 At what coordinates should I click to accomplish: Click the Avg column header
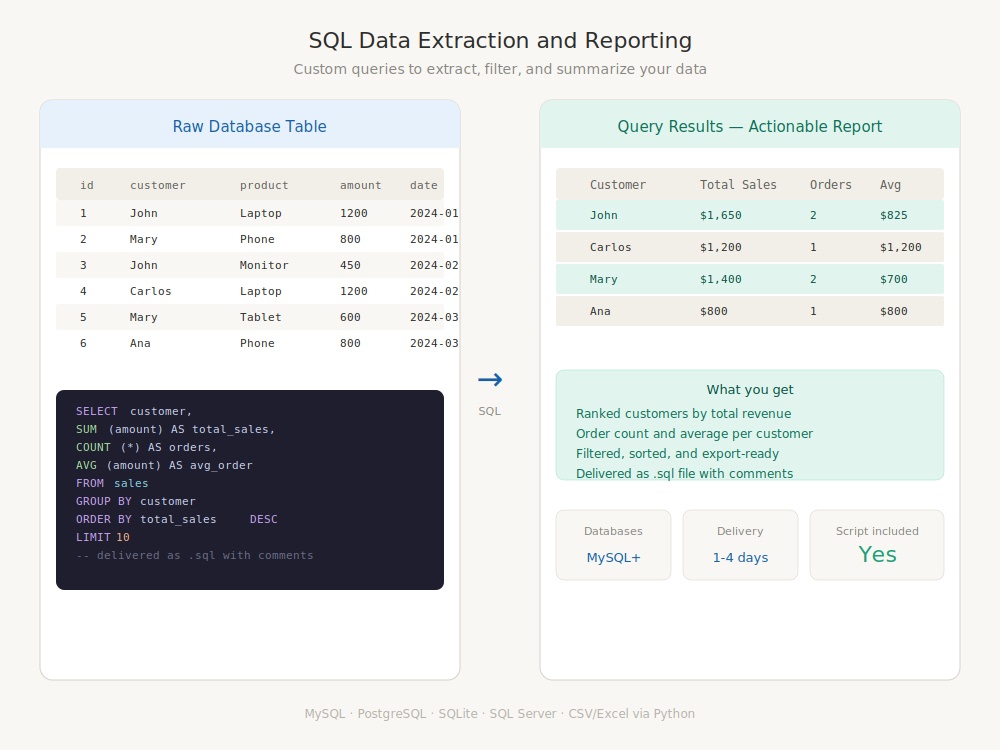tap(890, 185)
